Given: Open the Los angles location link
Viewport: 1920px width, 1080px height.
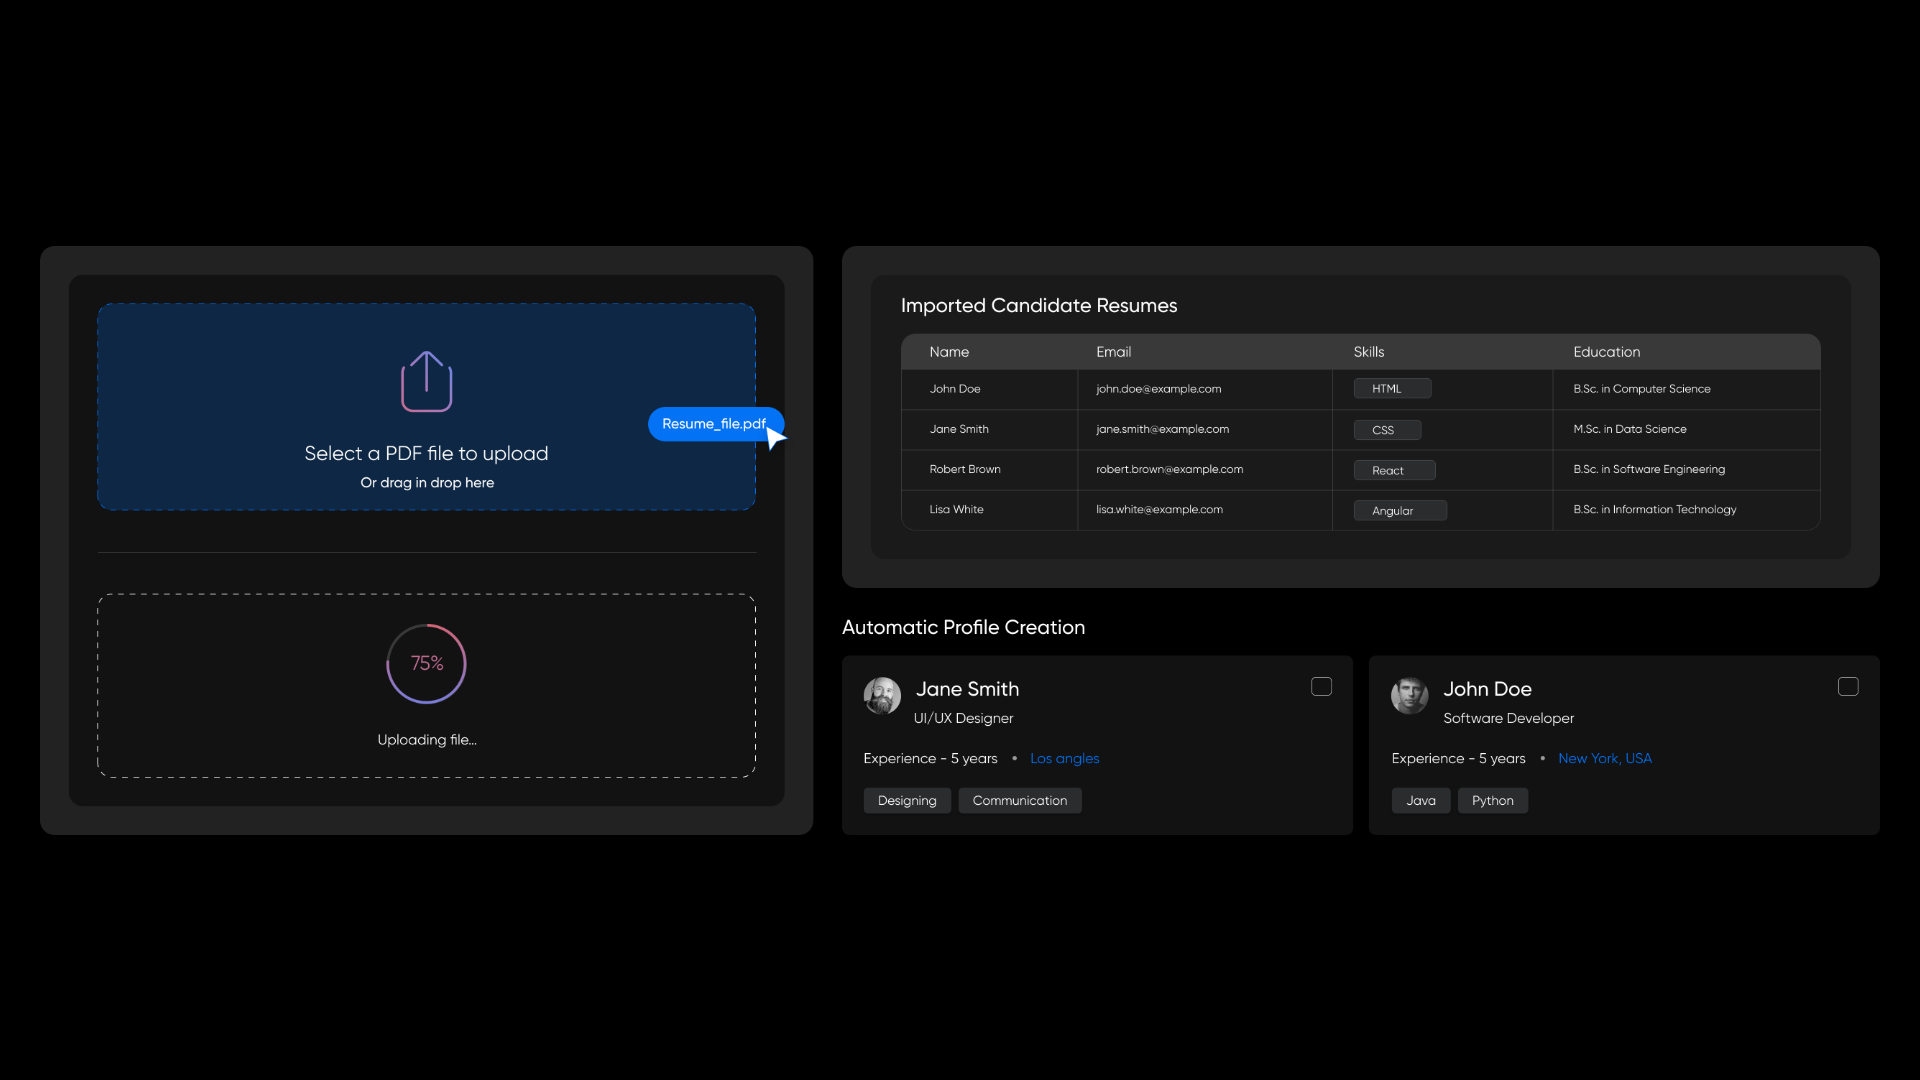Looking at the screenshot, I should click(1064, 759).
